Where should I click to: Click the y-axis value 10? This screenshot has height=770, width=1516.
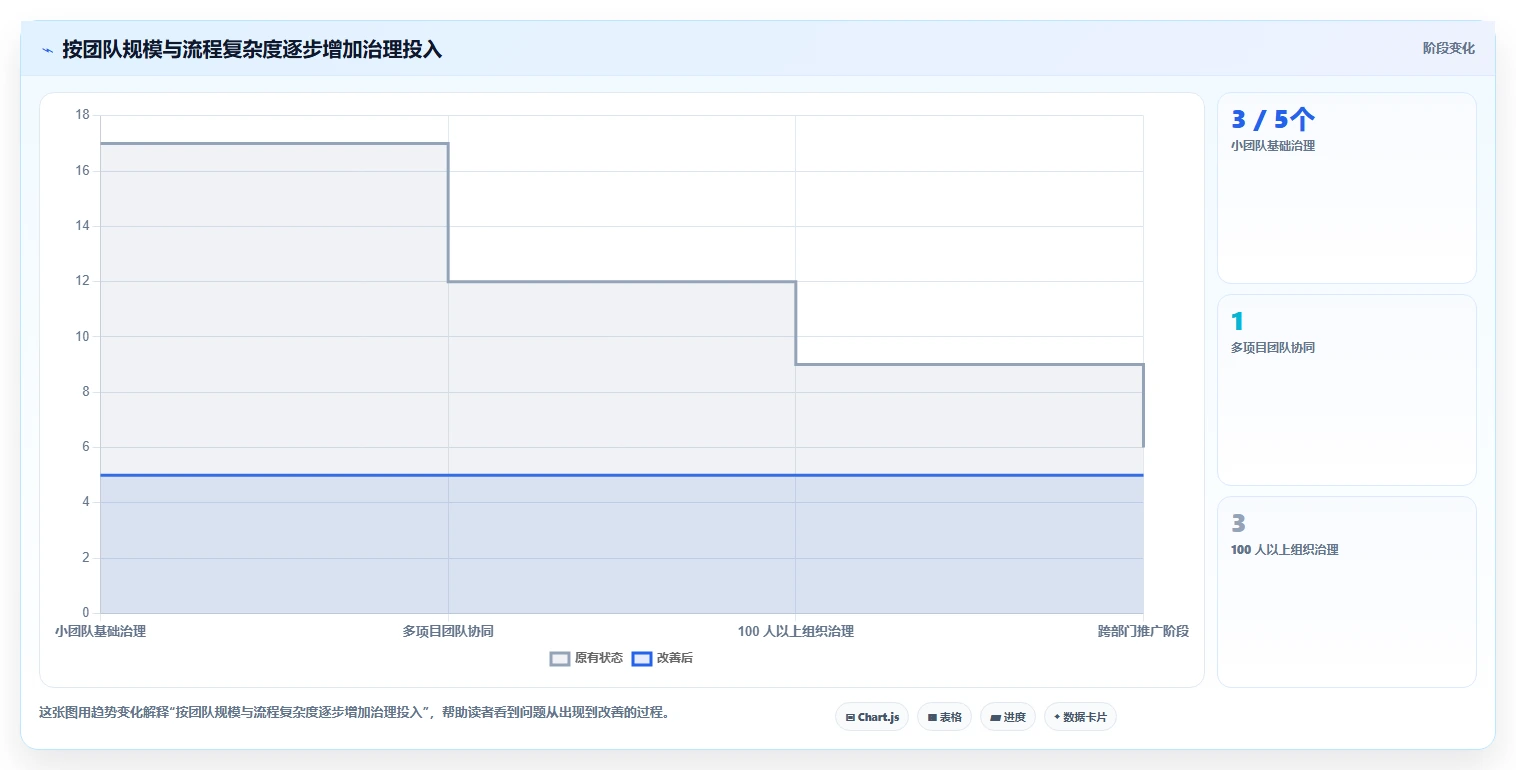click(x=82, y=337)
